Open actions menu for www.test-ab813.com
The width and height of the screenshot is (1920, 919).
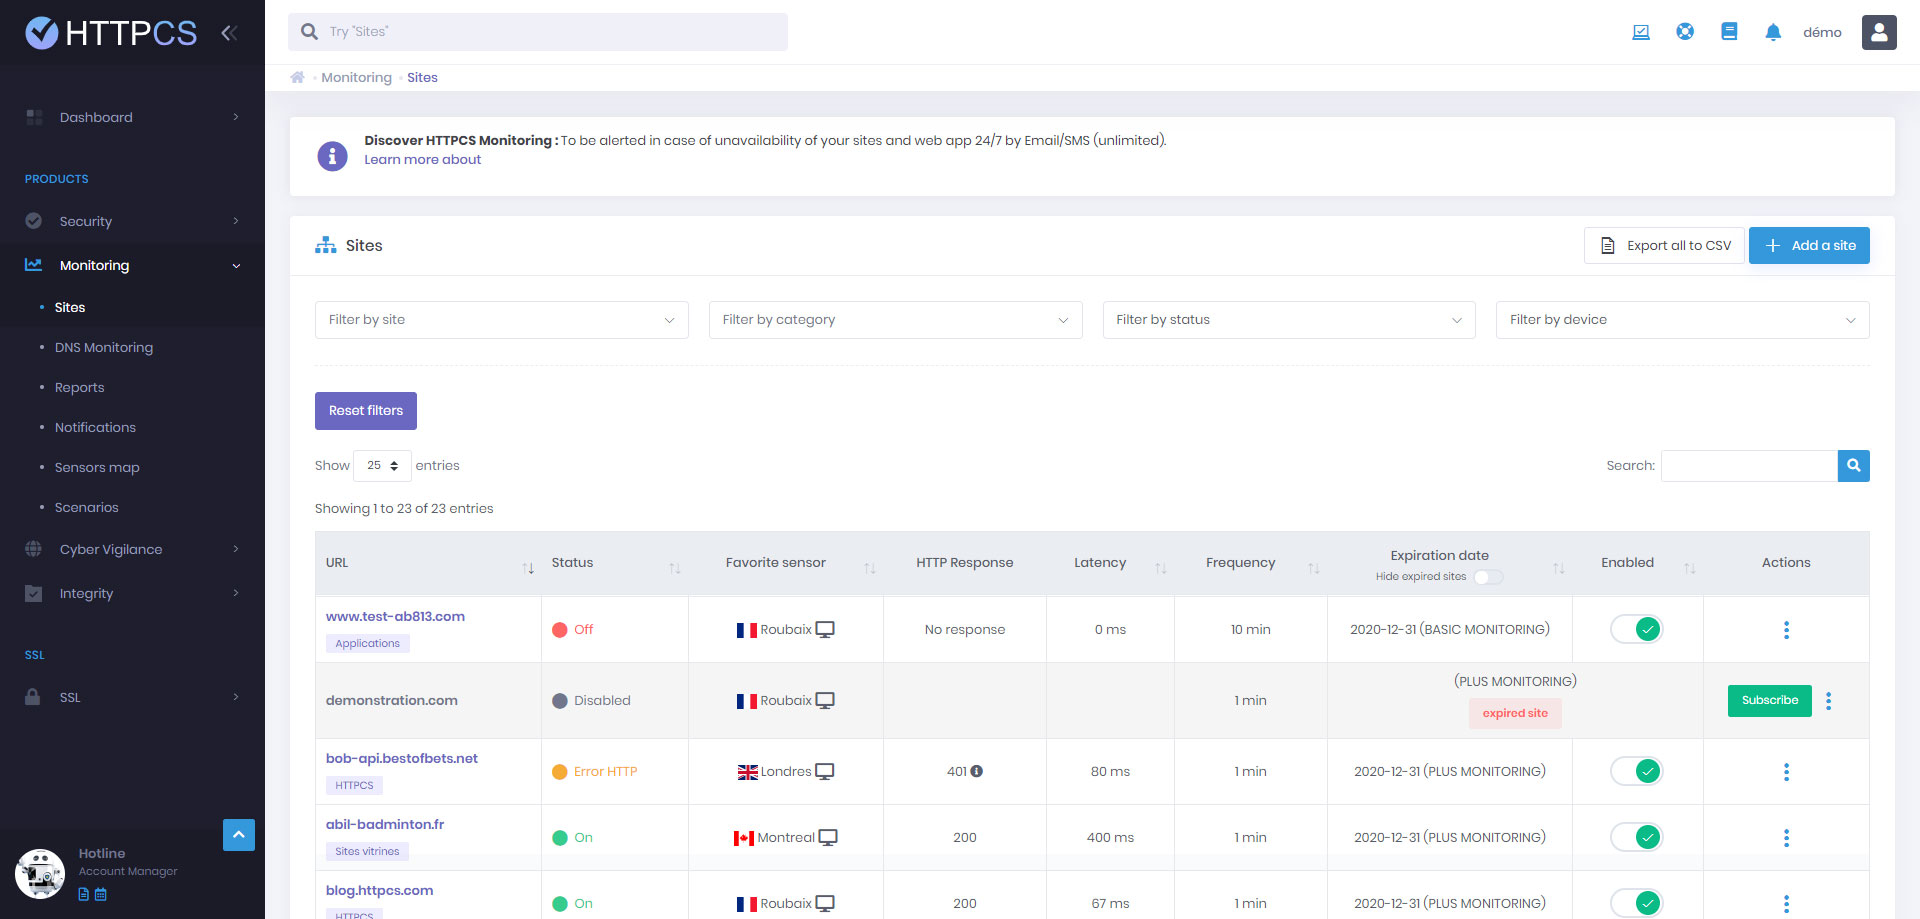[x=1786, y=630]
